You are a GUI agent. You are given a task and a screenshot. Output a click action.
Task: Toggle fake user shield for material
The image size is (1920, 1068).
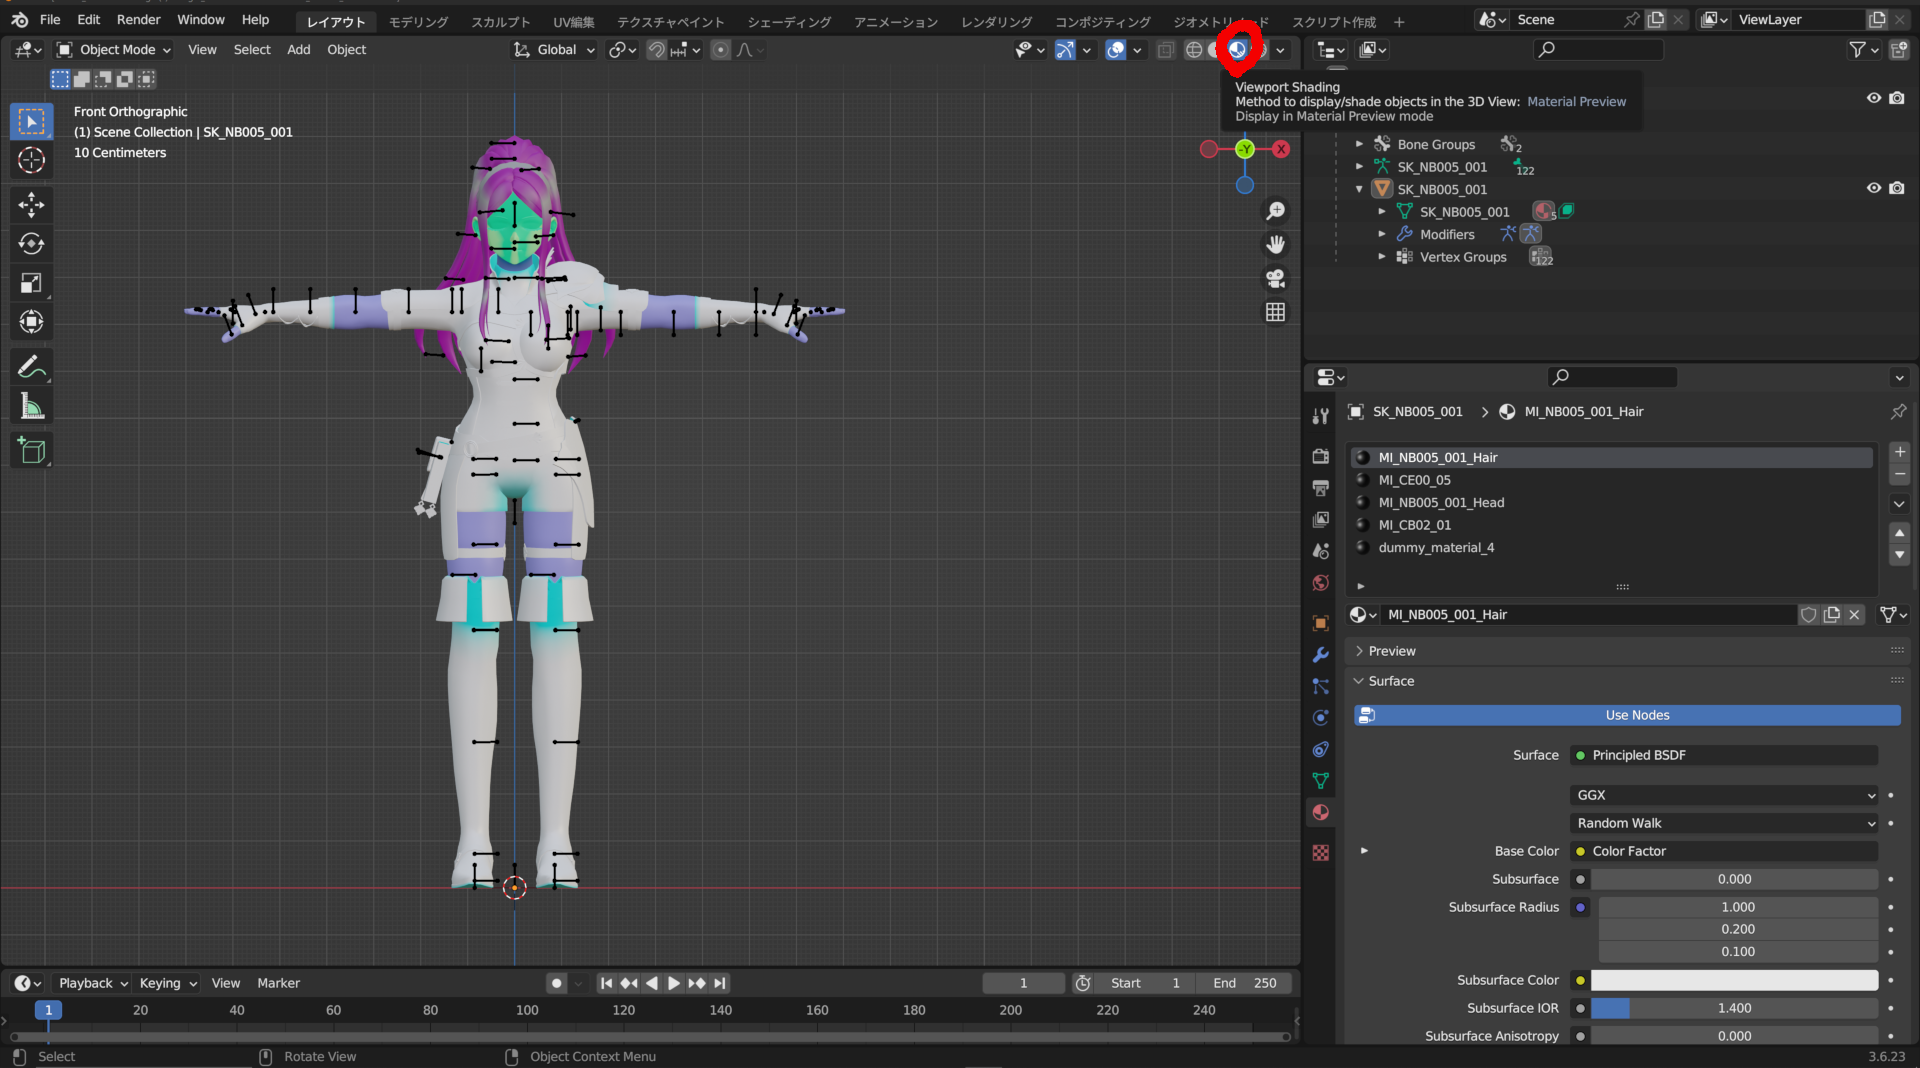tap(1809, 615)
